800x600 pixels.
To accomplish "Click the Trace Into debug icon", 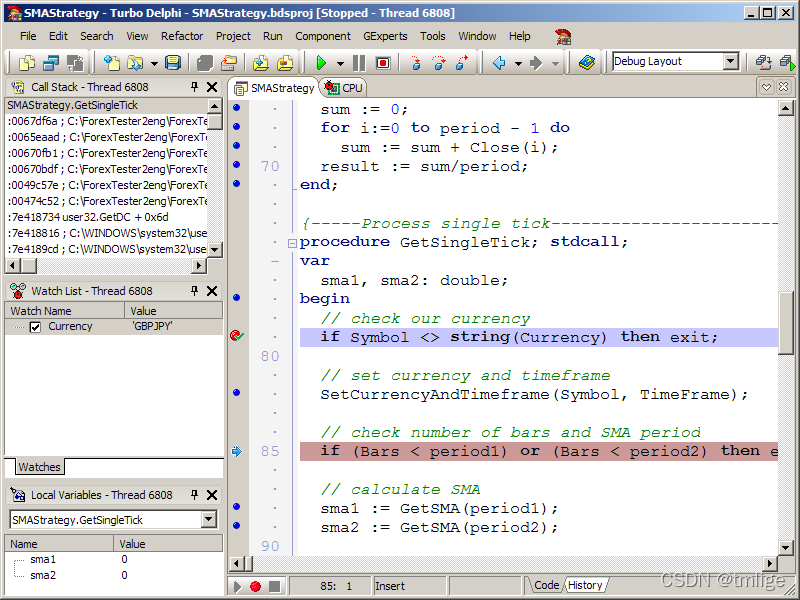I will pos(416,63).
